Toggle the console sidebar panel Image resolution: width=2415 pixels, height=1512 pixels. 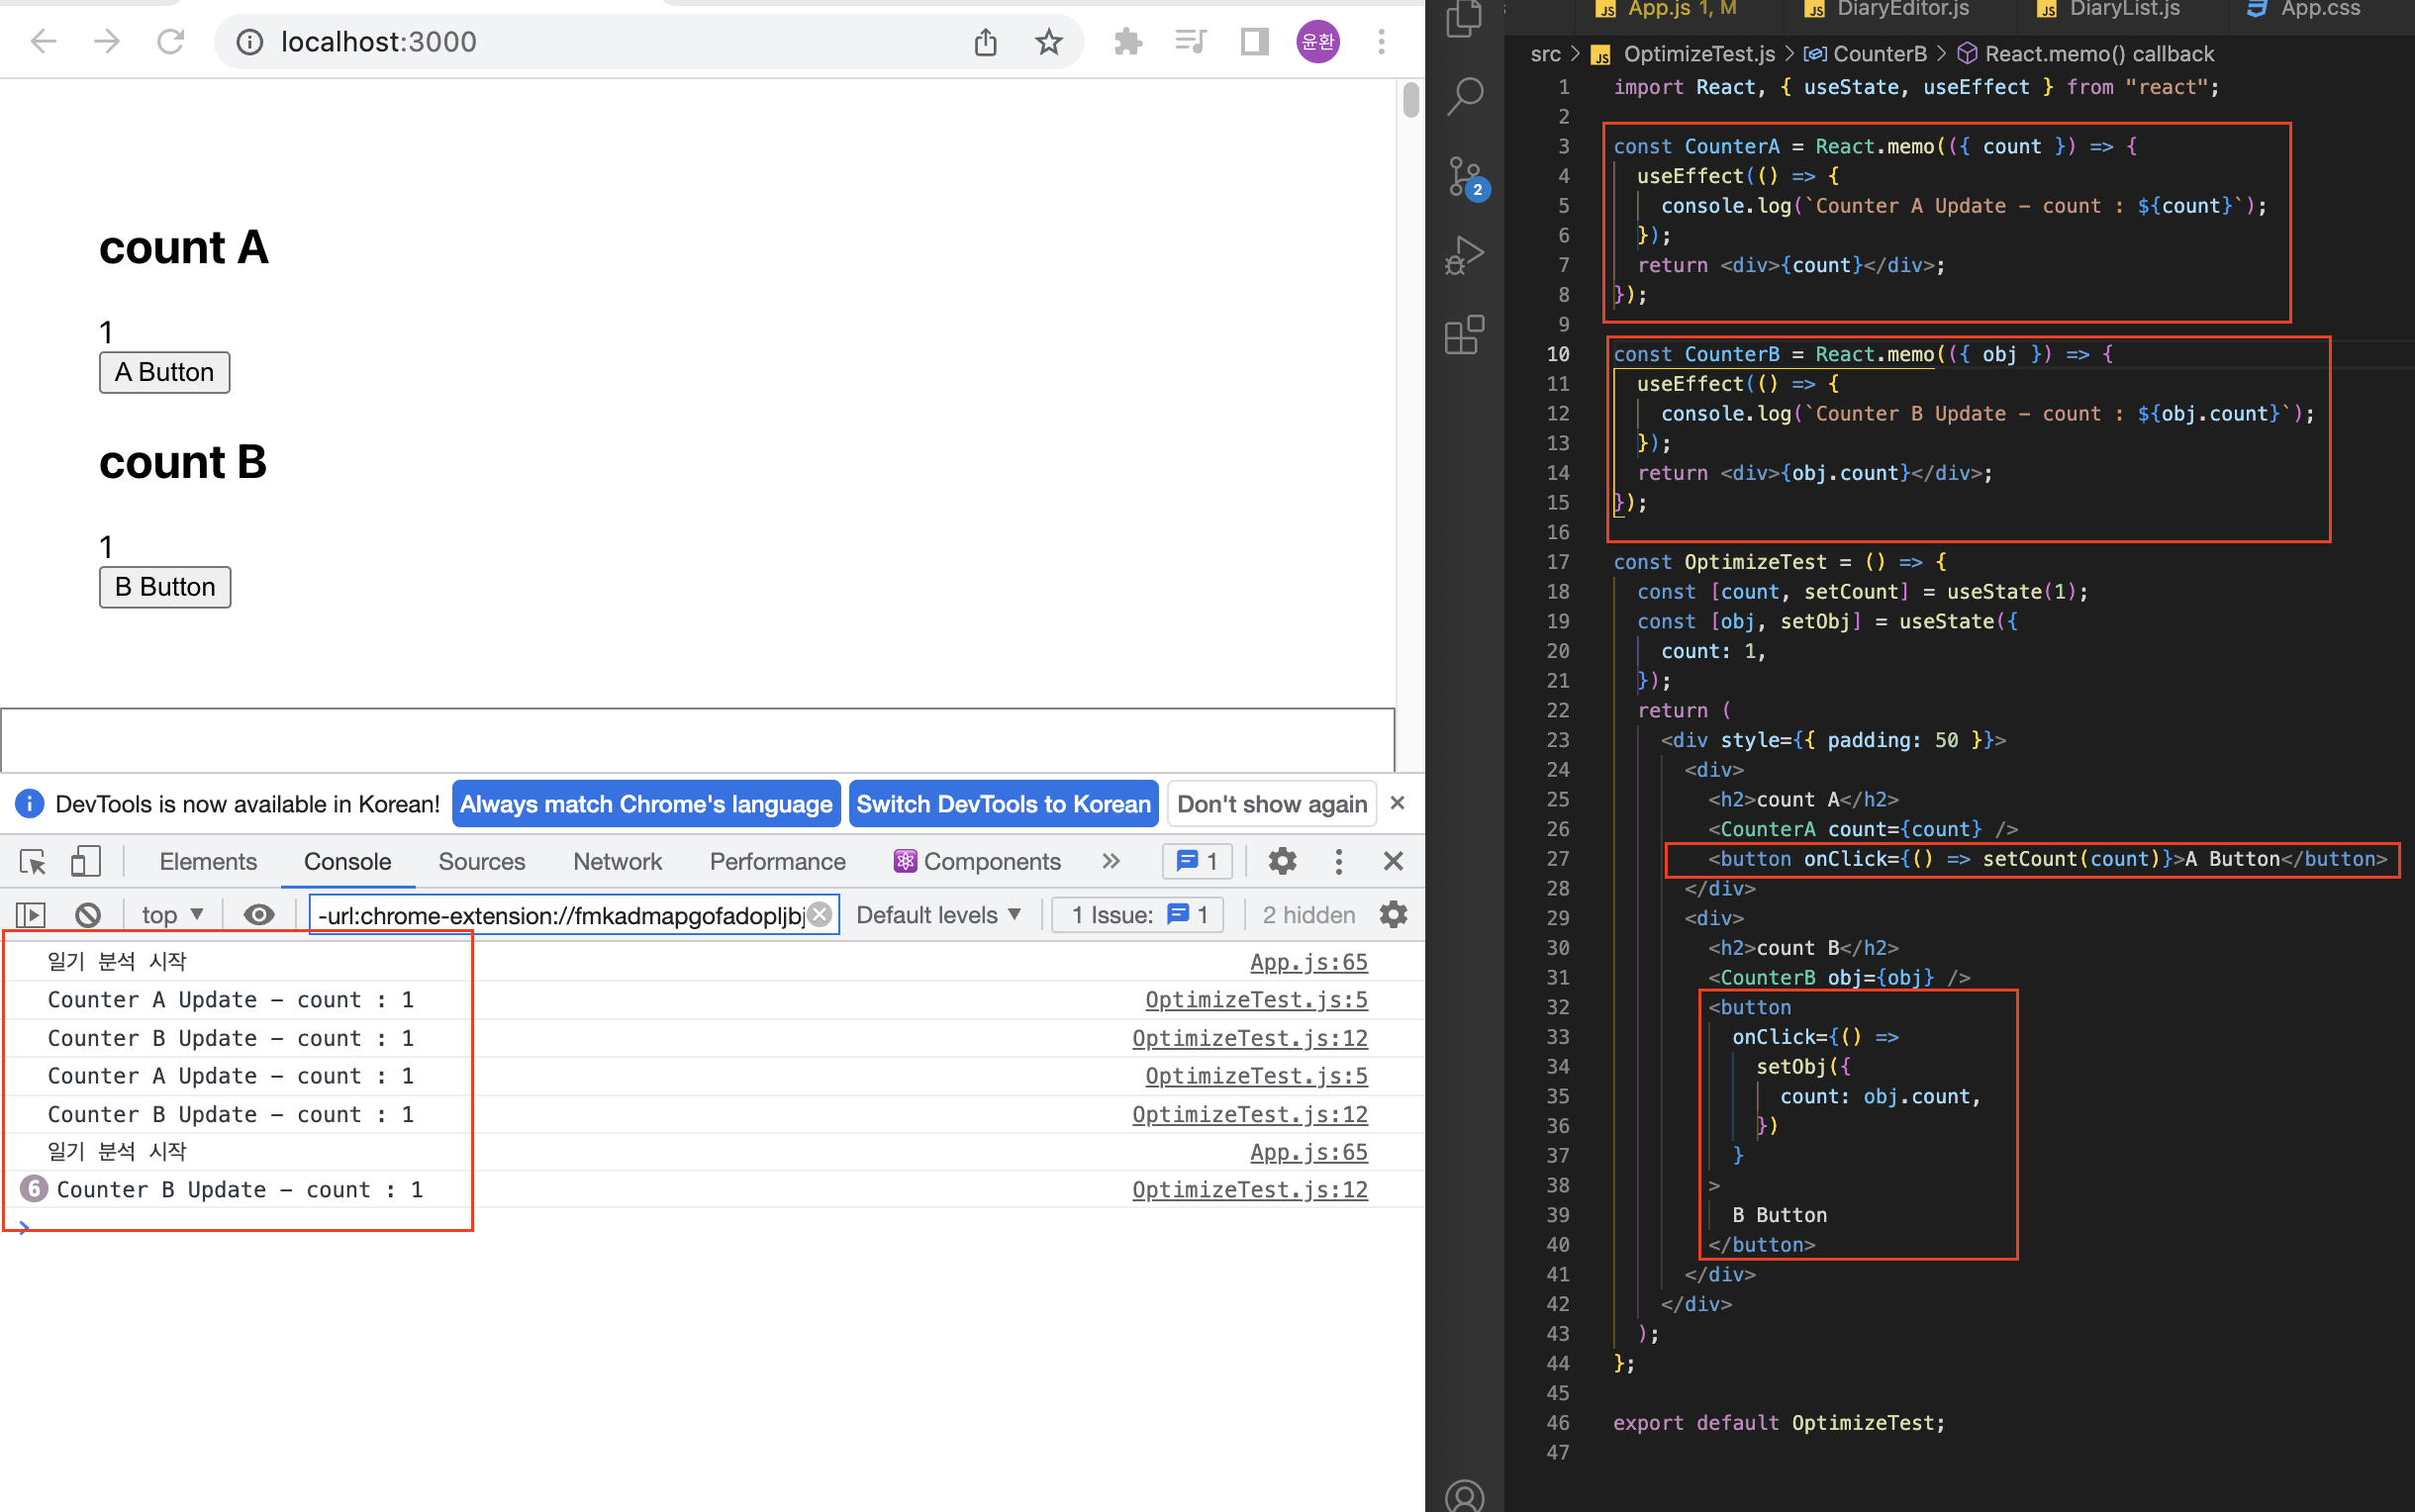[31, 914]
